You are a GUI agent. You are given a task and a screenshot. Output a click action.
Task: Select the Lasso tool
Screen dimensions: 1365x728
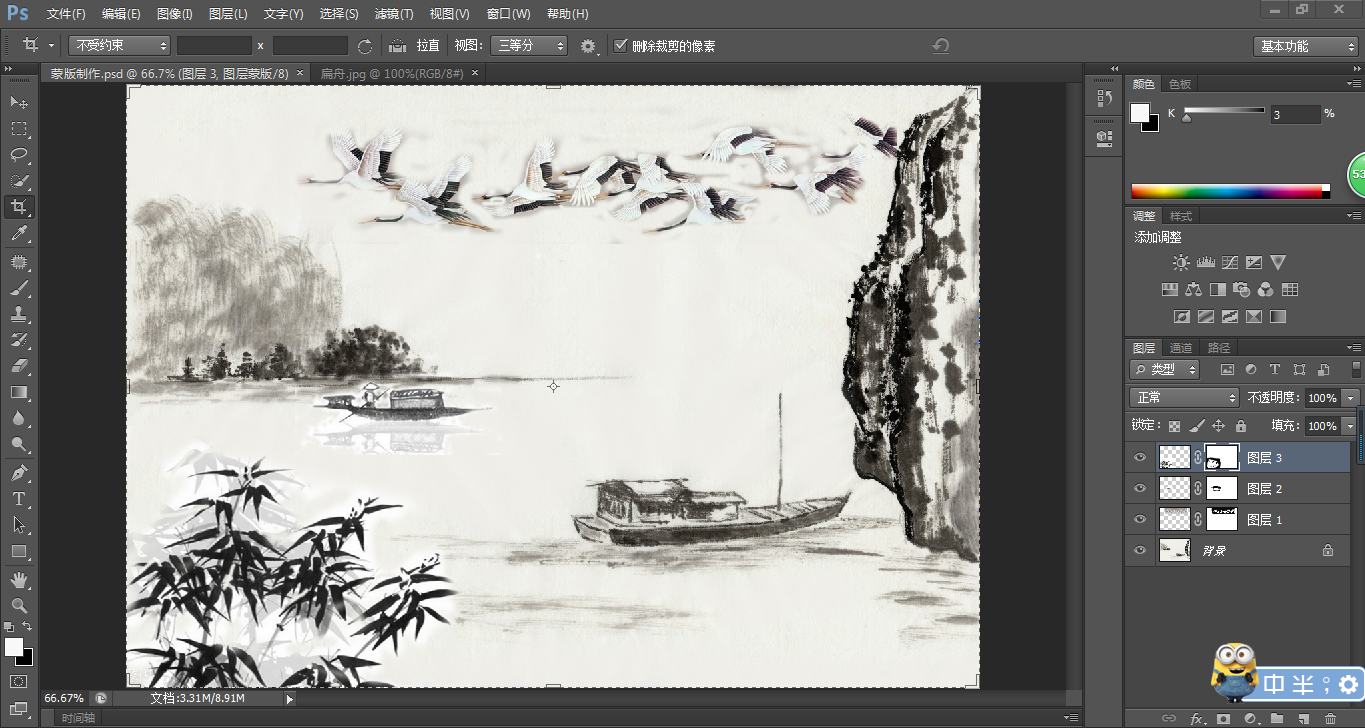coord(19,155)
